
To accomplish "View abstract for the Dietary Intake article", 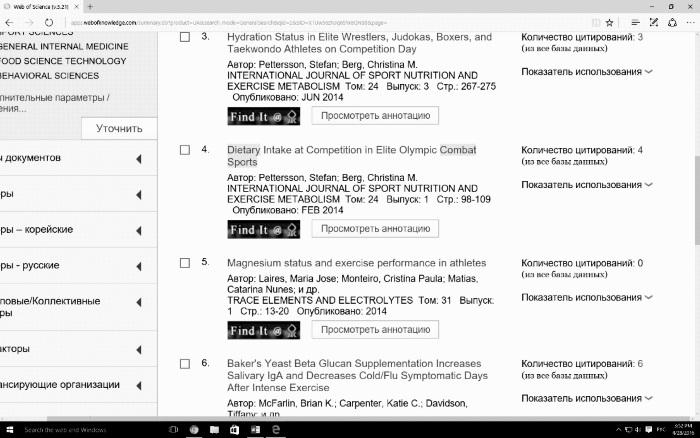I will click(x=375, y=229).
